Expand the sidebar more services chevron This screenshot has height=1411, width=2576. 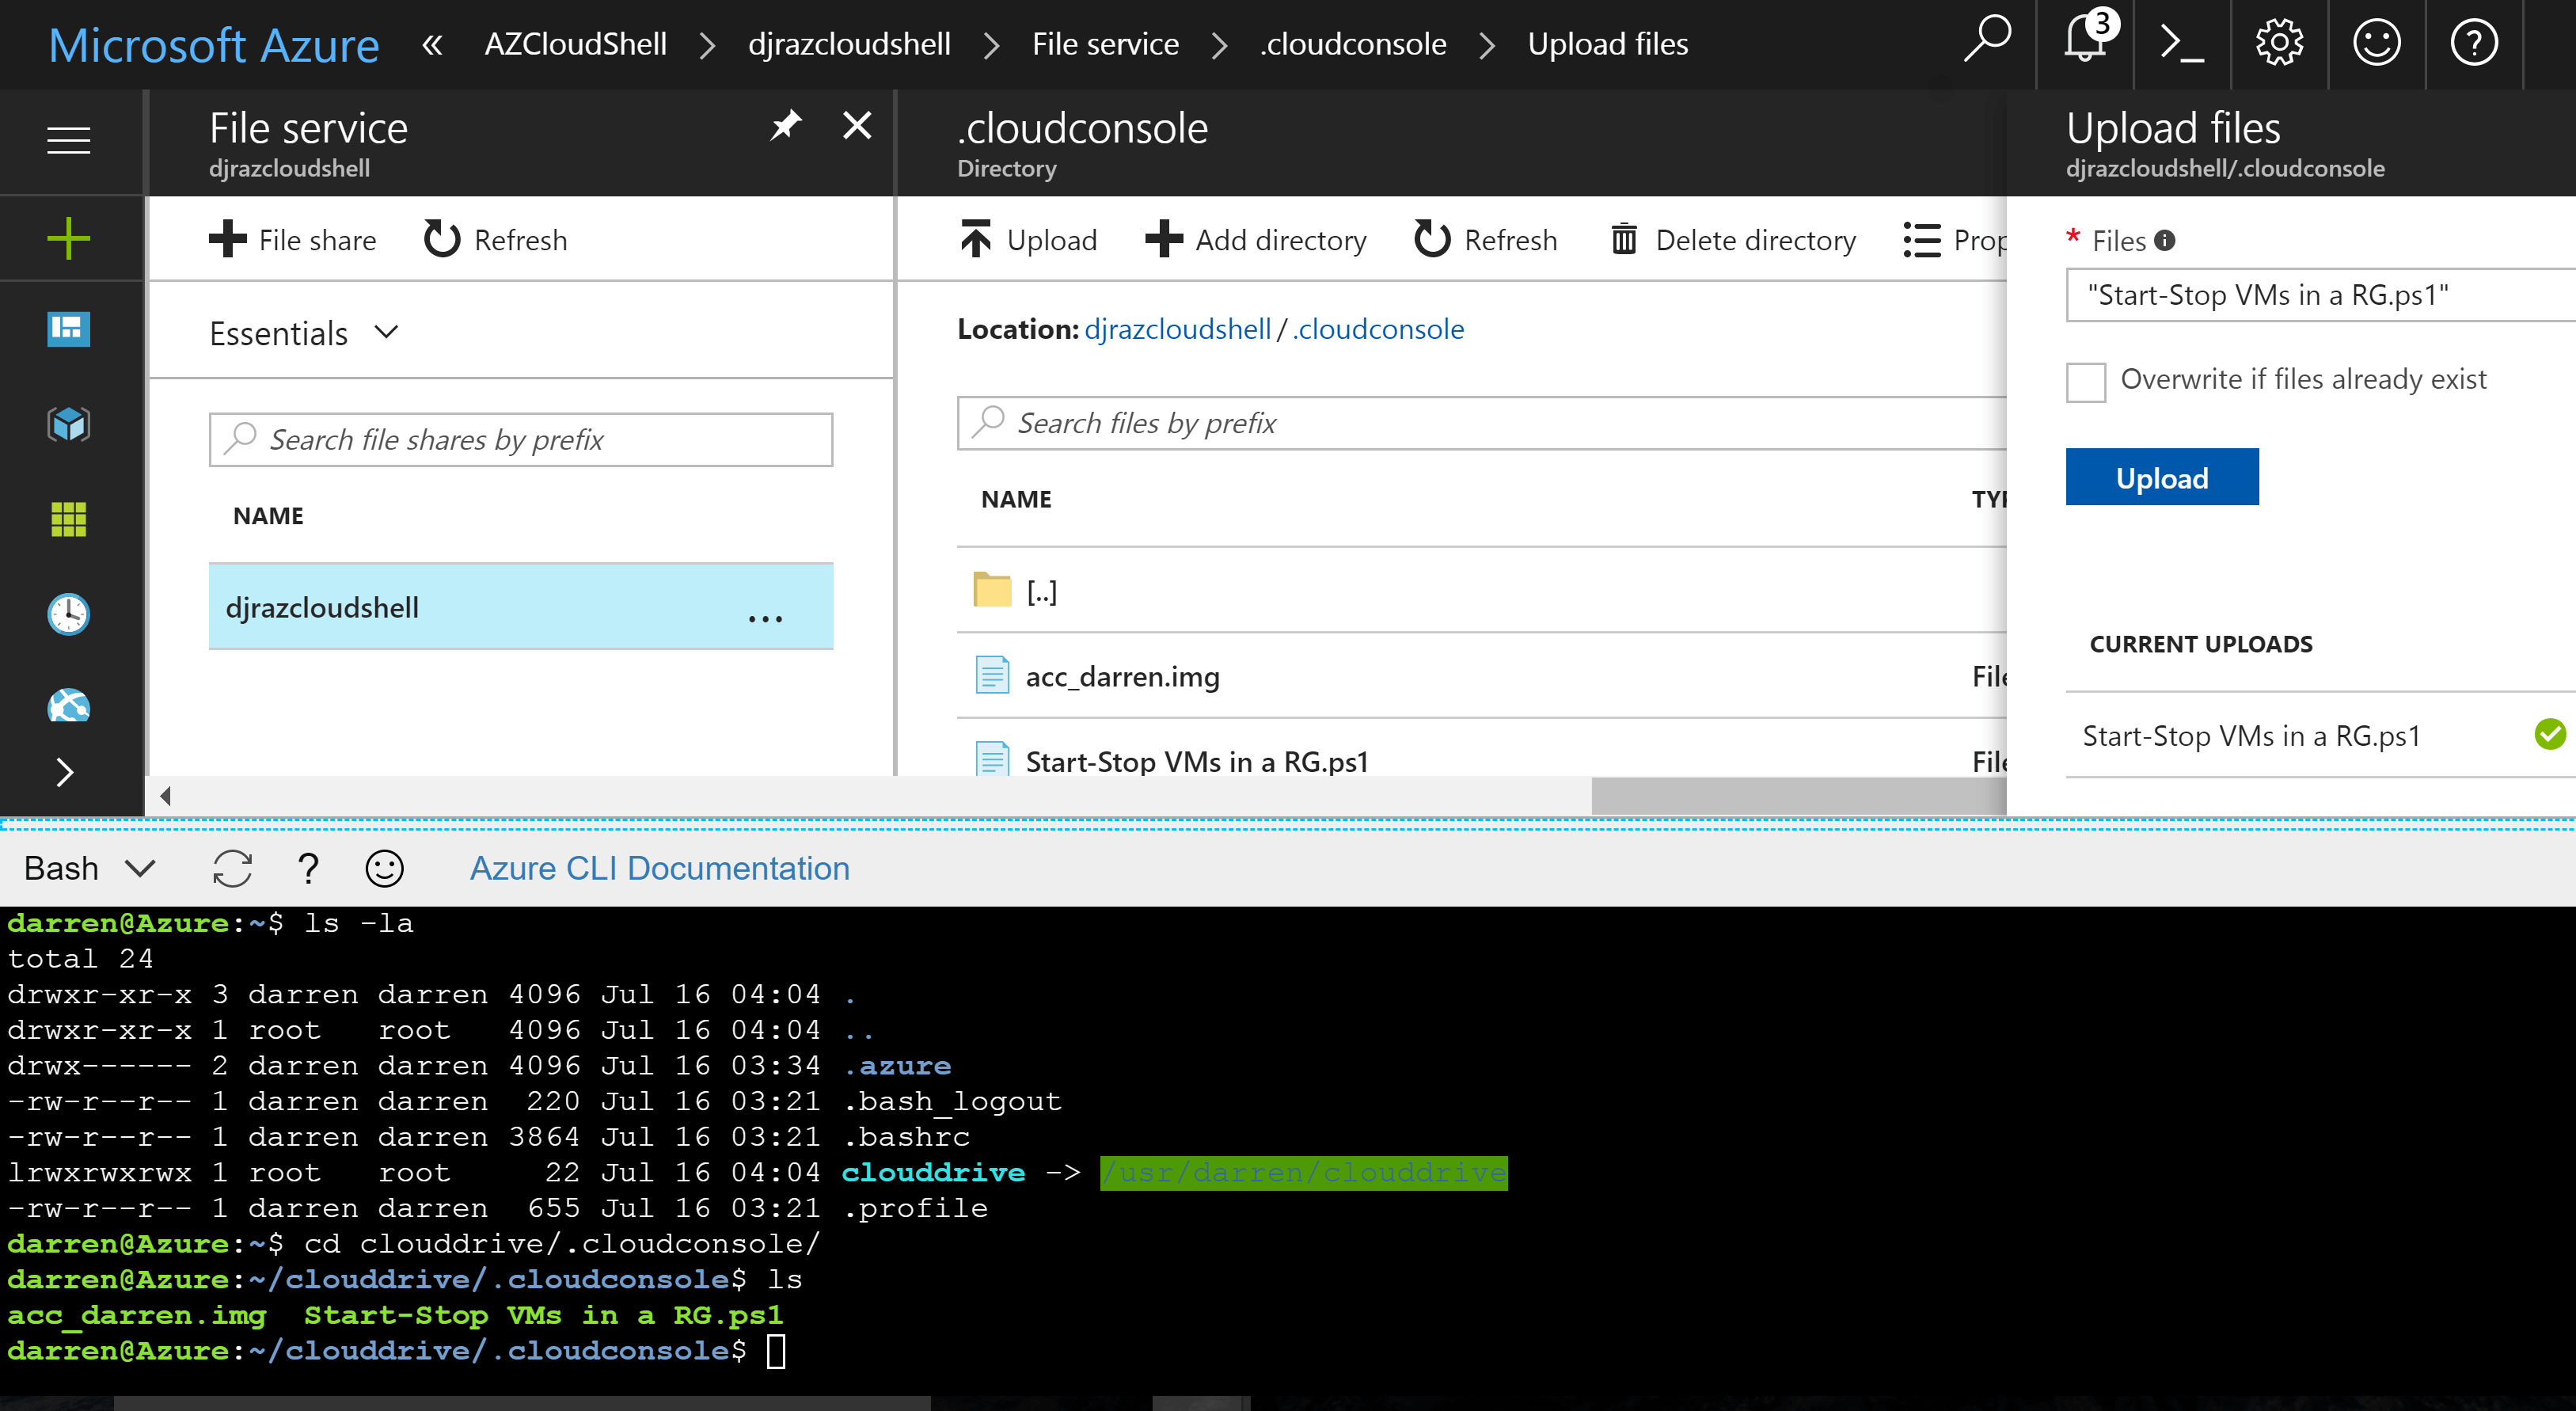coord(66,771)
